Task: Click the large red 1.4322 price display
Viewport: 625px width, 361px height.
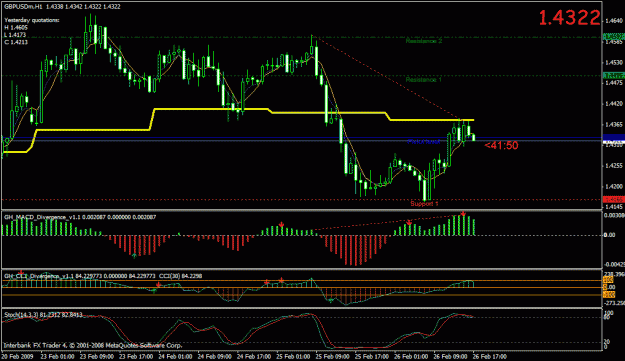Action: (569, 18)
